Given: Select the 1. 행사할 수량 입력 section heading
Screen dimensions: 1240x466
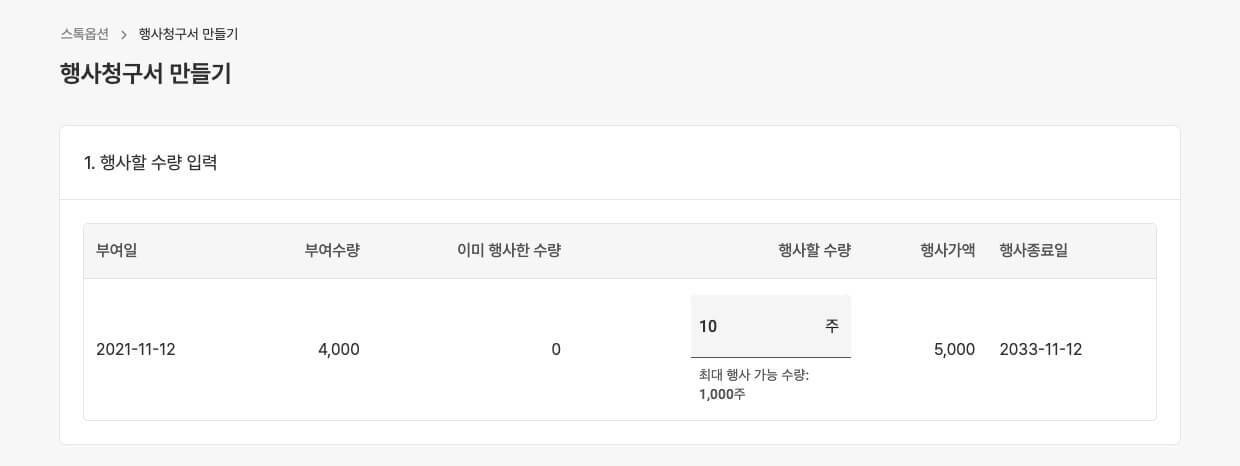Looking at the screenshot, I should point(151,163).
